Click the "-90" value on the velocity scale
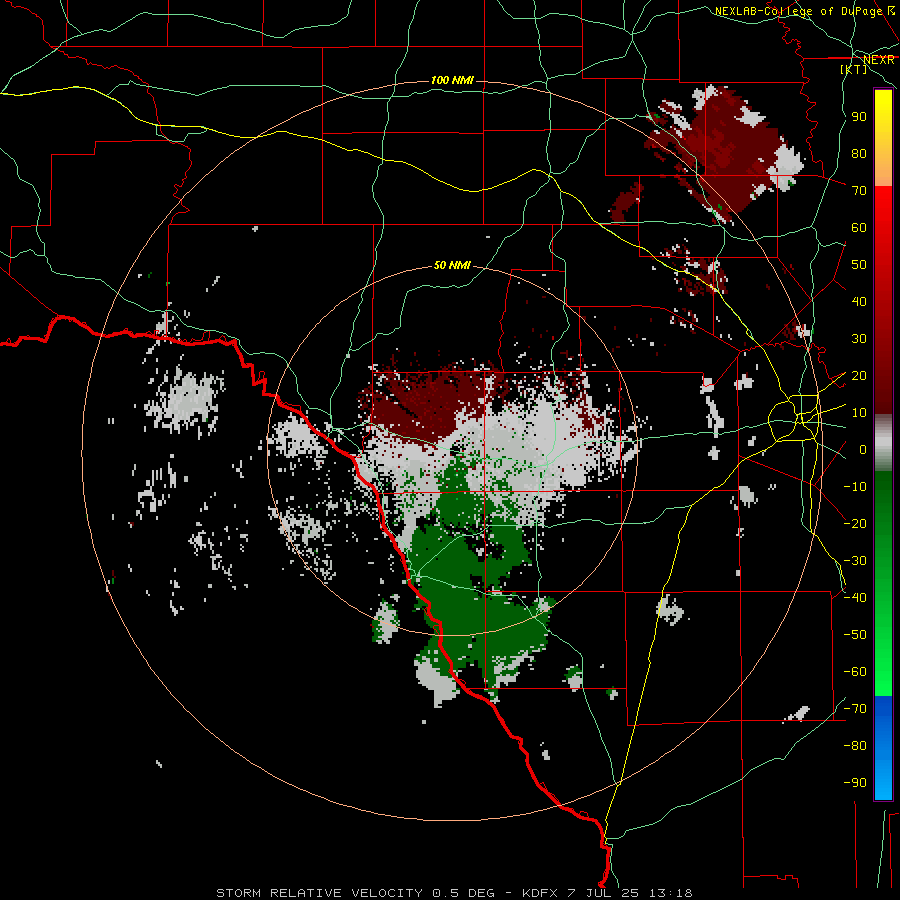The image size is (900, 900). click(855, 782)
